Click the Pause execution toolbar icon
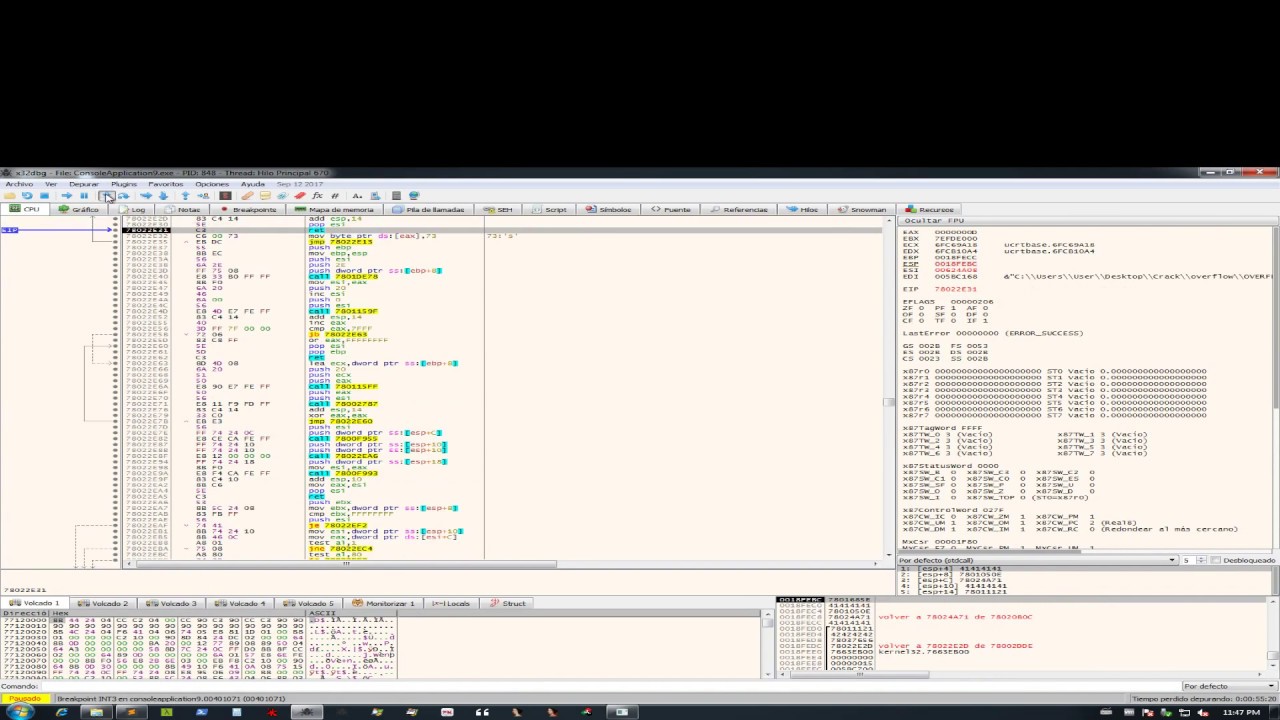 84,196
